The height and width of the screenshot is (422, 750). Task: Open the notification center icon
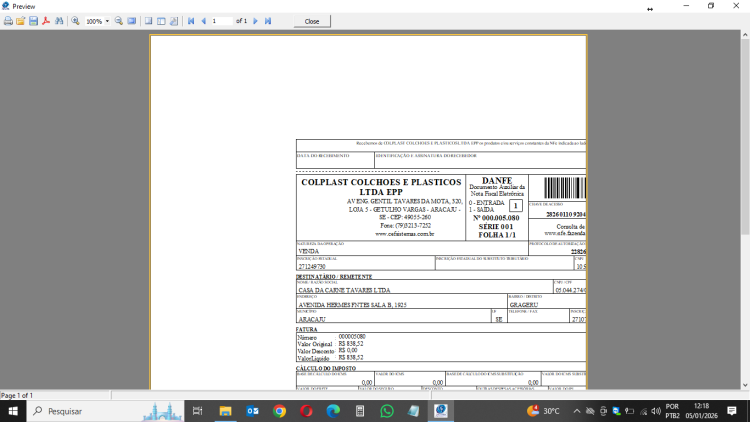pos(732,411)
